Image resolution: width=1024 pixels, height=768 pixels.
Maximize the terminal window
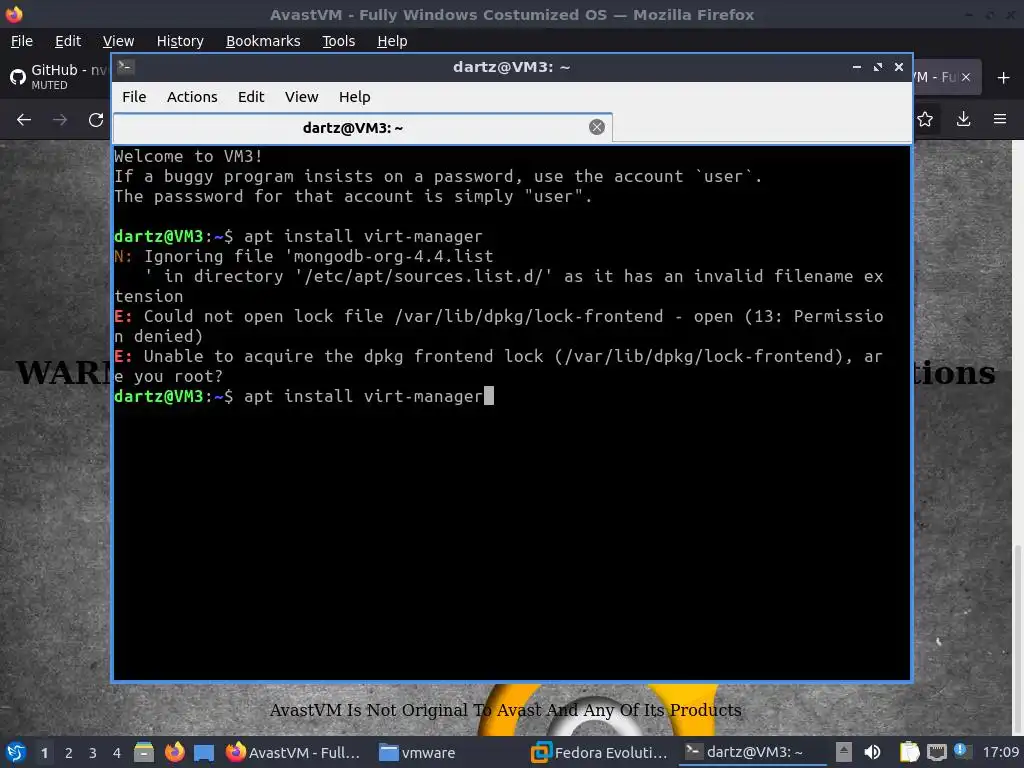click(x=878, y=67)
